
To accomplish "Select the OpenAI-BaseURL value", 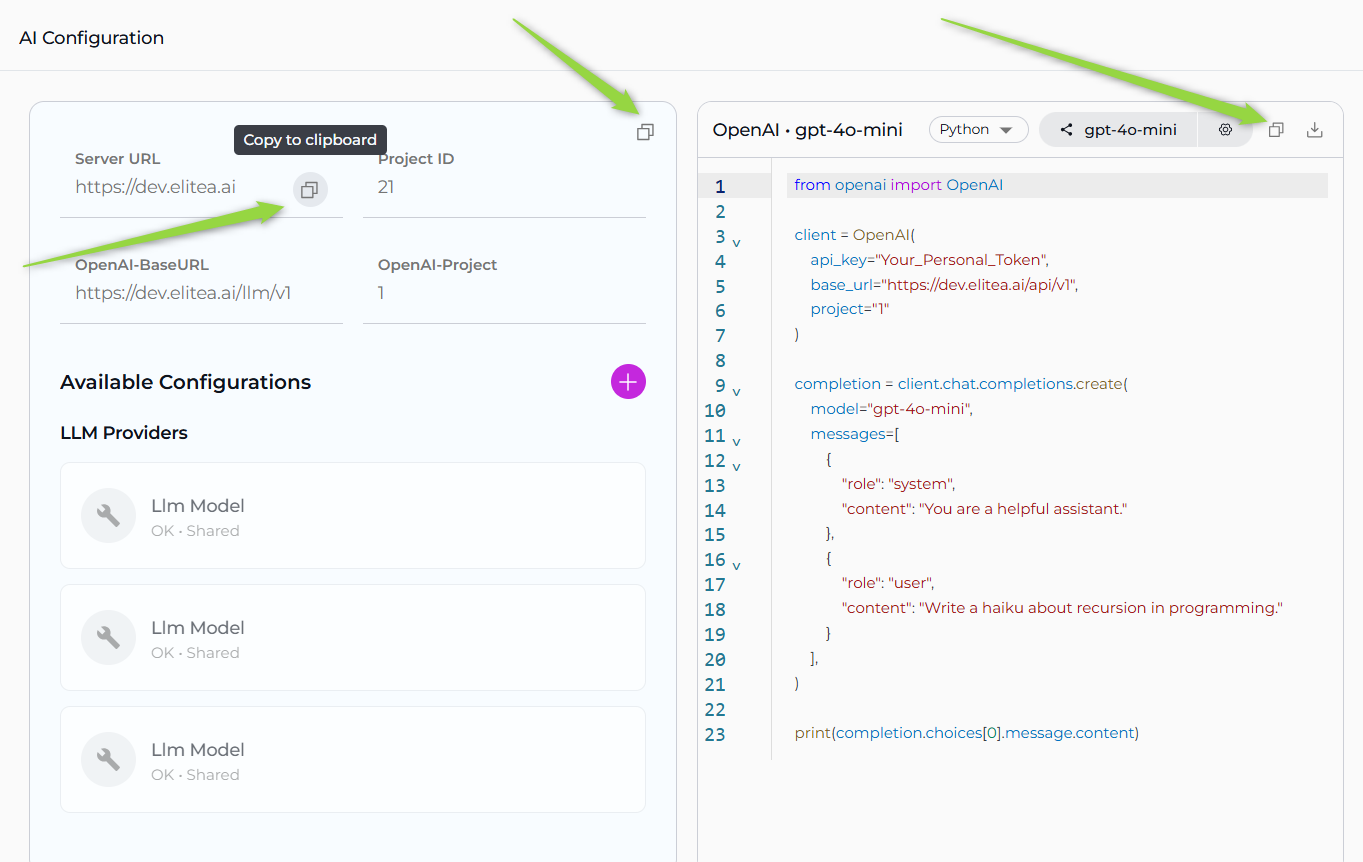I will coord(183,293).
